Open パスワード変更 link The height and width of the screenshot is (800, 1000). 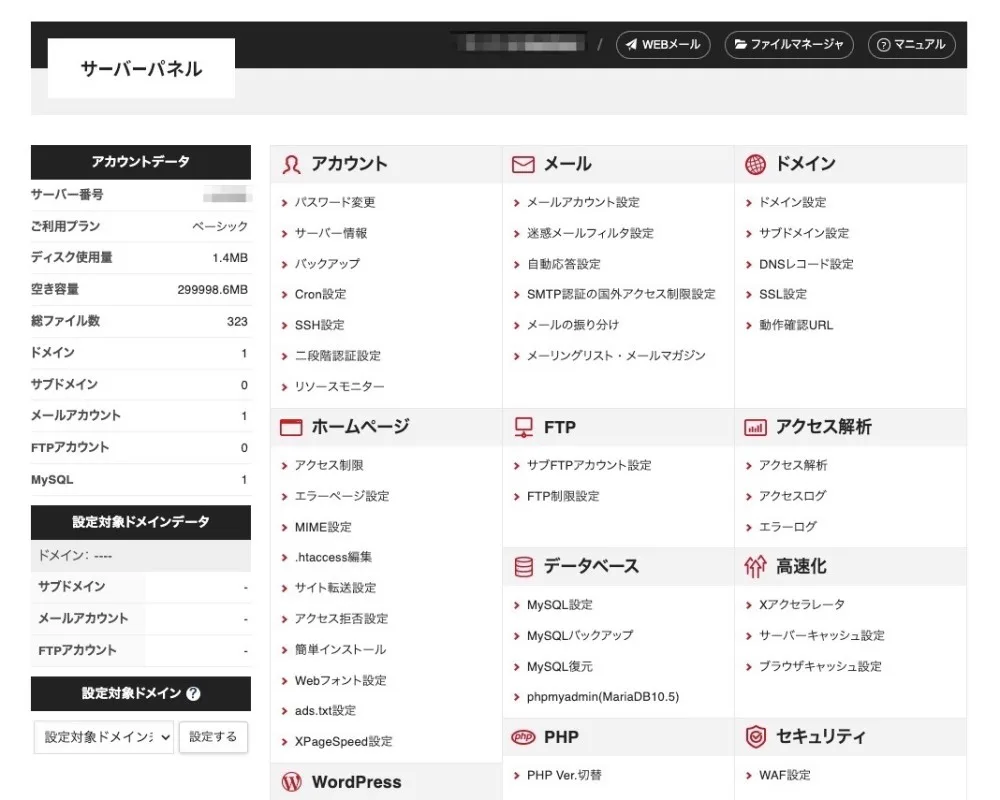335,202
